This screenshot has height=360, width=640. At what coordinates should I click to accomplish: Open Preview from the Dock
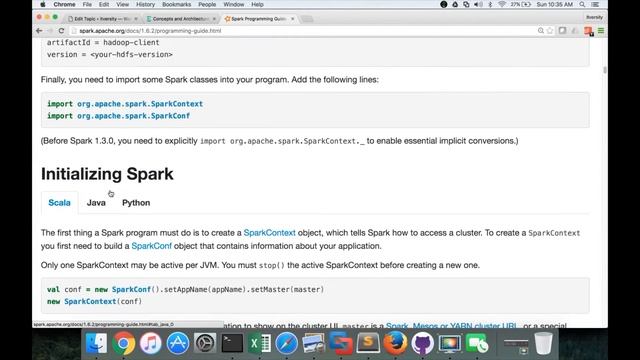tap(313, 343)
